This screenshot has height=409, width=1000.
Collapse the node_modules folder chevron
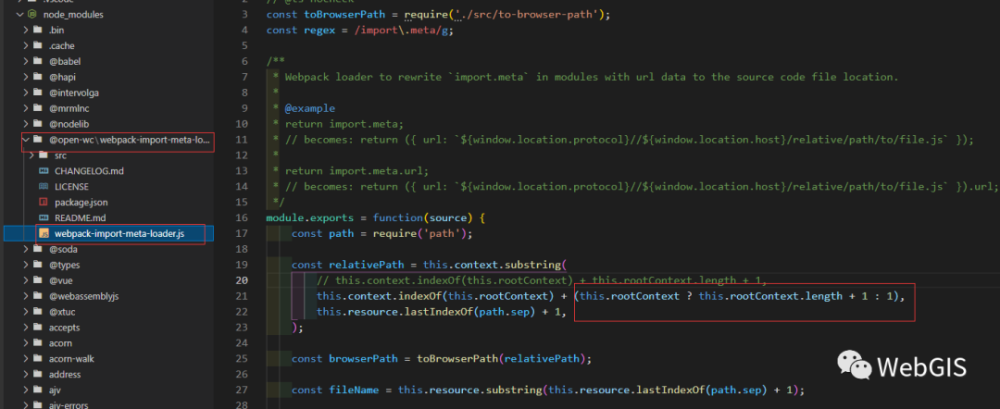point(19,14)
